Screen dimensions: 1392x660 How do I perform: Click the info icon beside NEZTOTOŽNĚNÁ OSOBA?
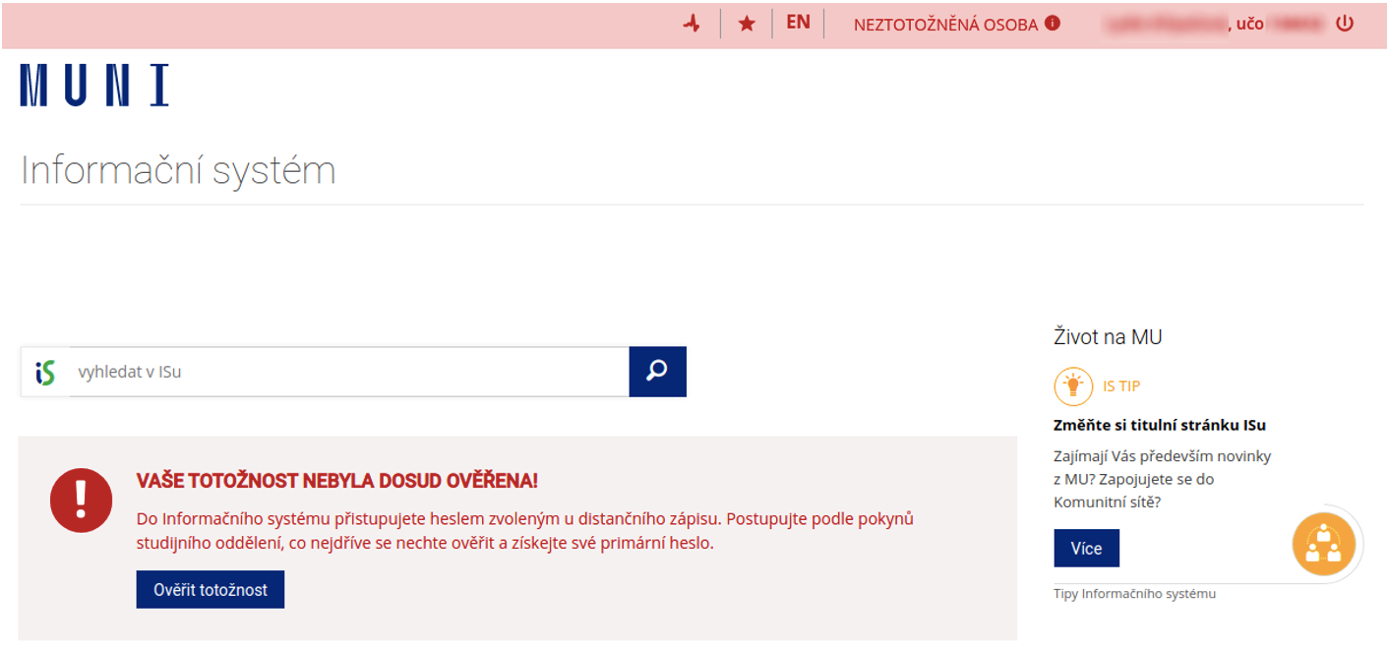point(1052,23)
